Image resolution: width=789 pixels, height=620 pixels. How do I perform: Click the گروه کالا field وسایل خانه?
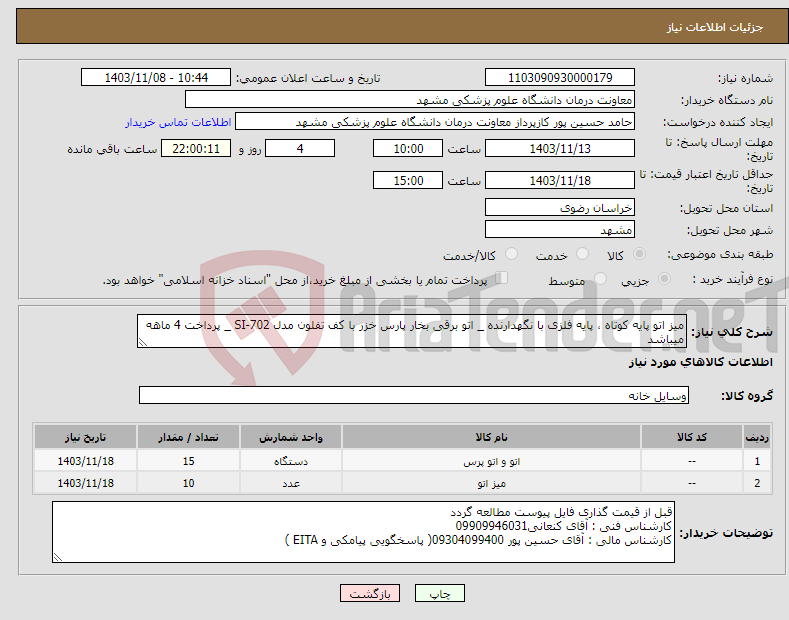tap(414, 396)
